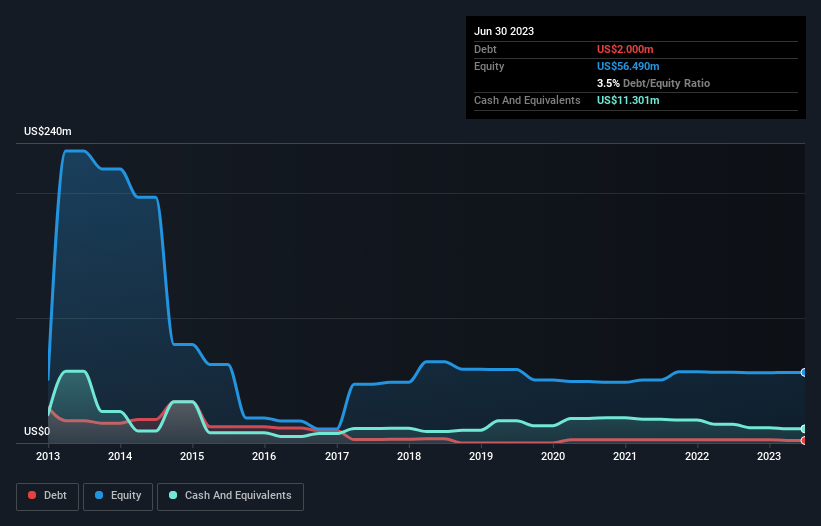
Task: Click the Debt row label in tooltip
Action: pos(485,49)
